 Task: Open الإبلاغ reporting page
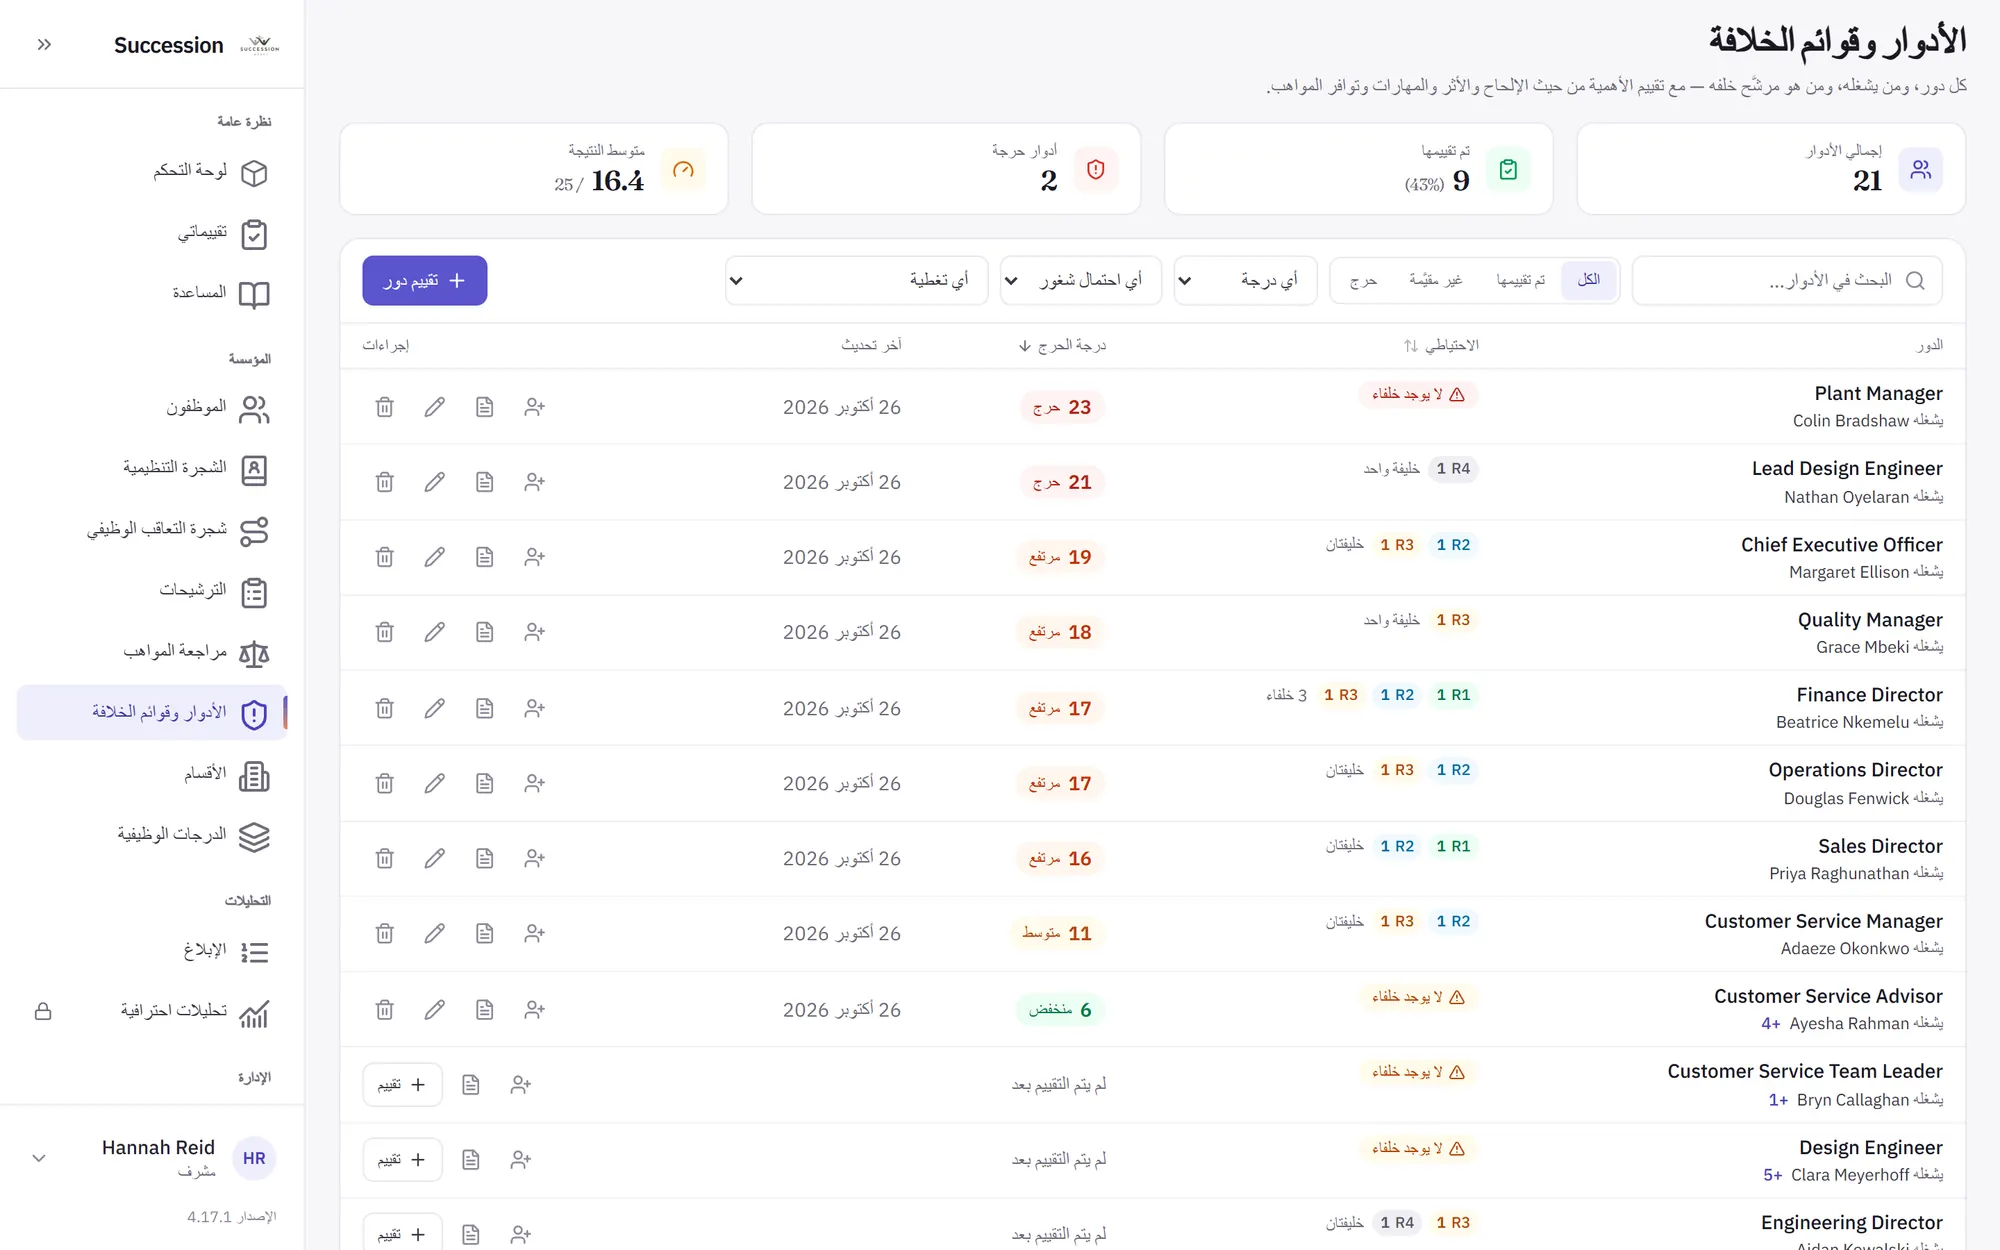point(225,951)
